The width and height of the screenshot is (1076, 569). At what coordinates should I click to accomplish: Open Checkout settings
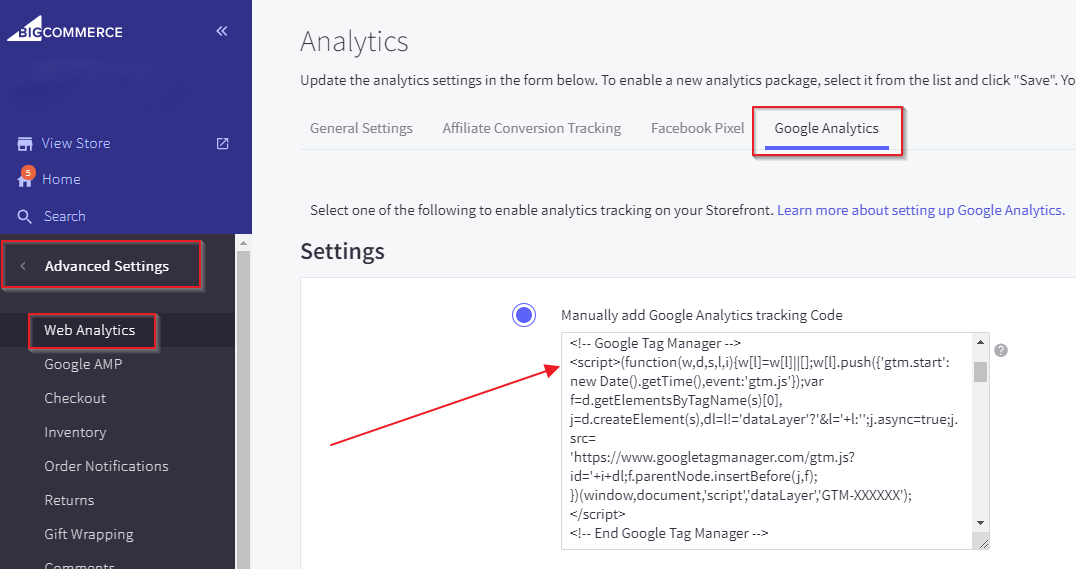tap(75, 398)
